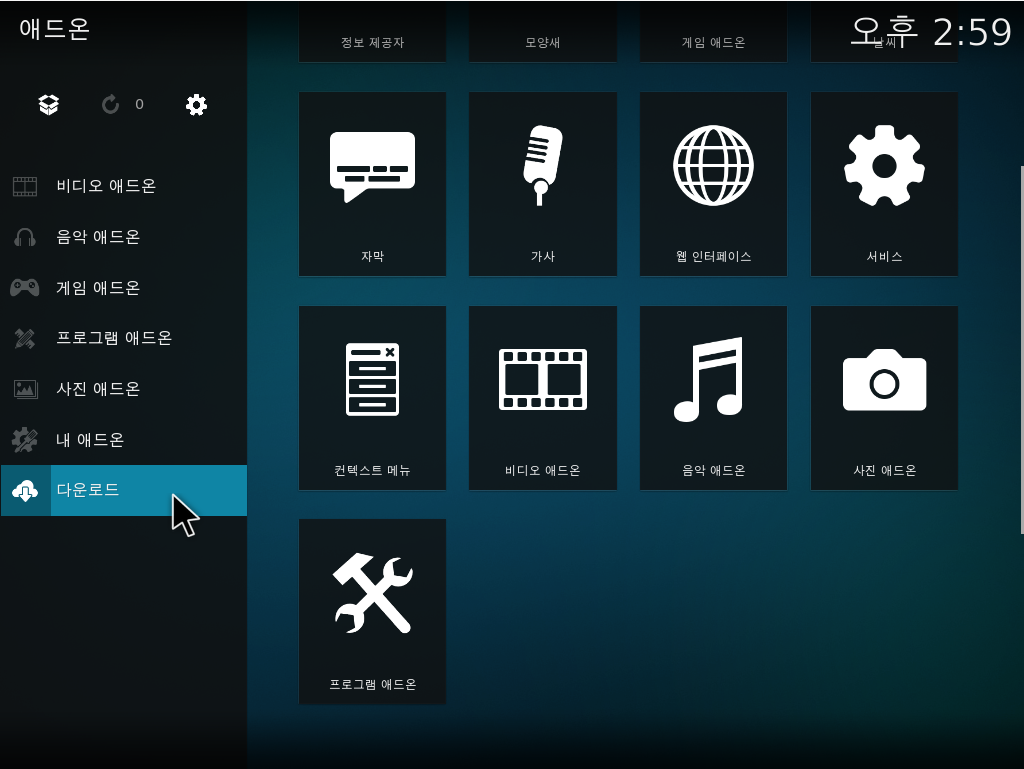Click the vertical scrollbar on right edge
Viewport: 1024px width, 769px height.
coord(1021,350)
